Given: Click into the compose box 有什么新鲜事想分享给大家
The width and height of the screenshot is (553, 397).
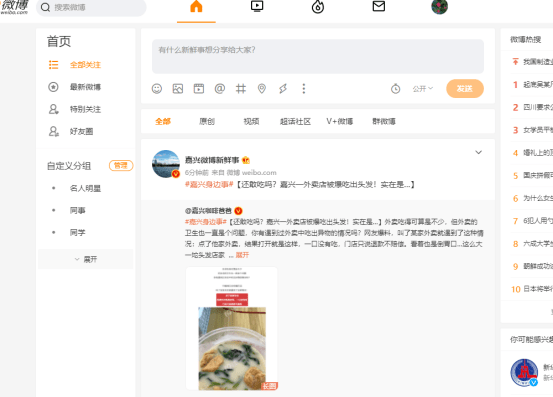Looking at the screenshot, I should tap(318, 56).
